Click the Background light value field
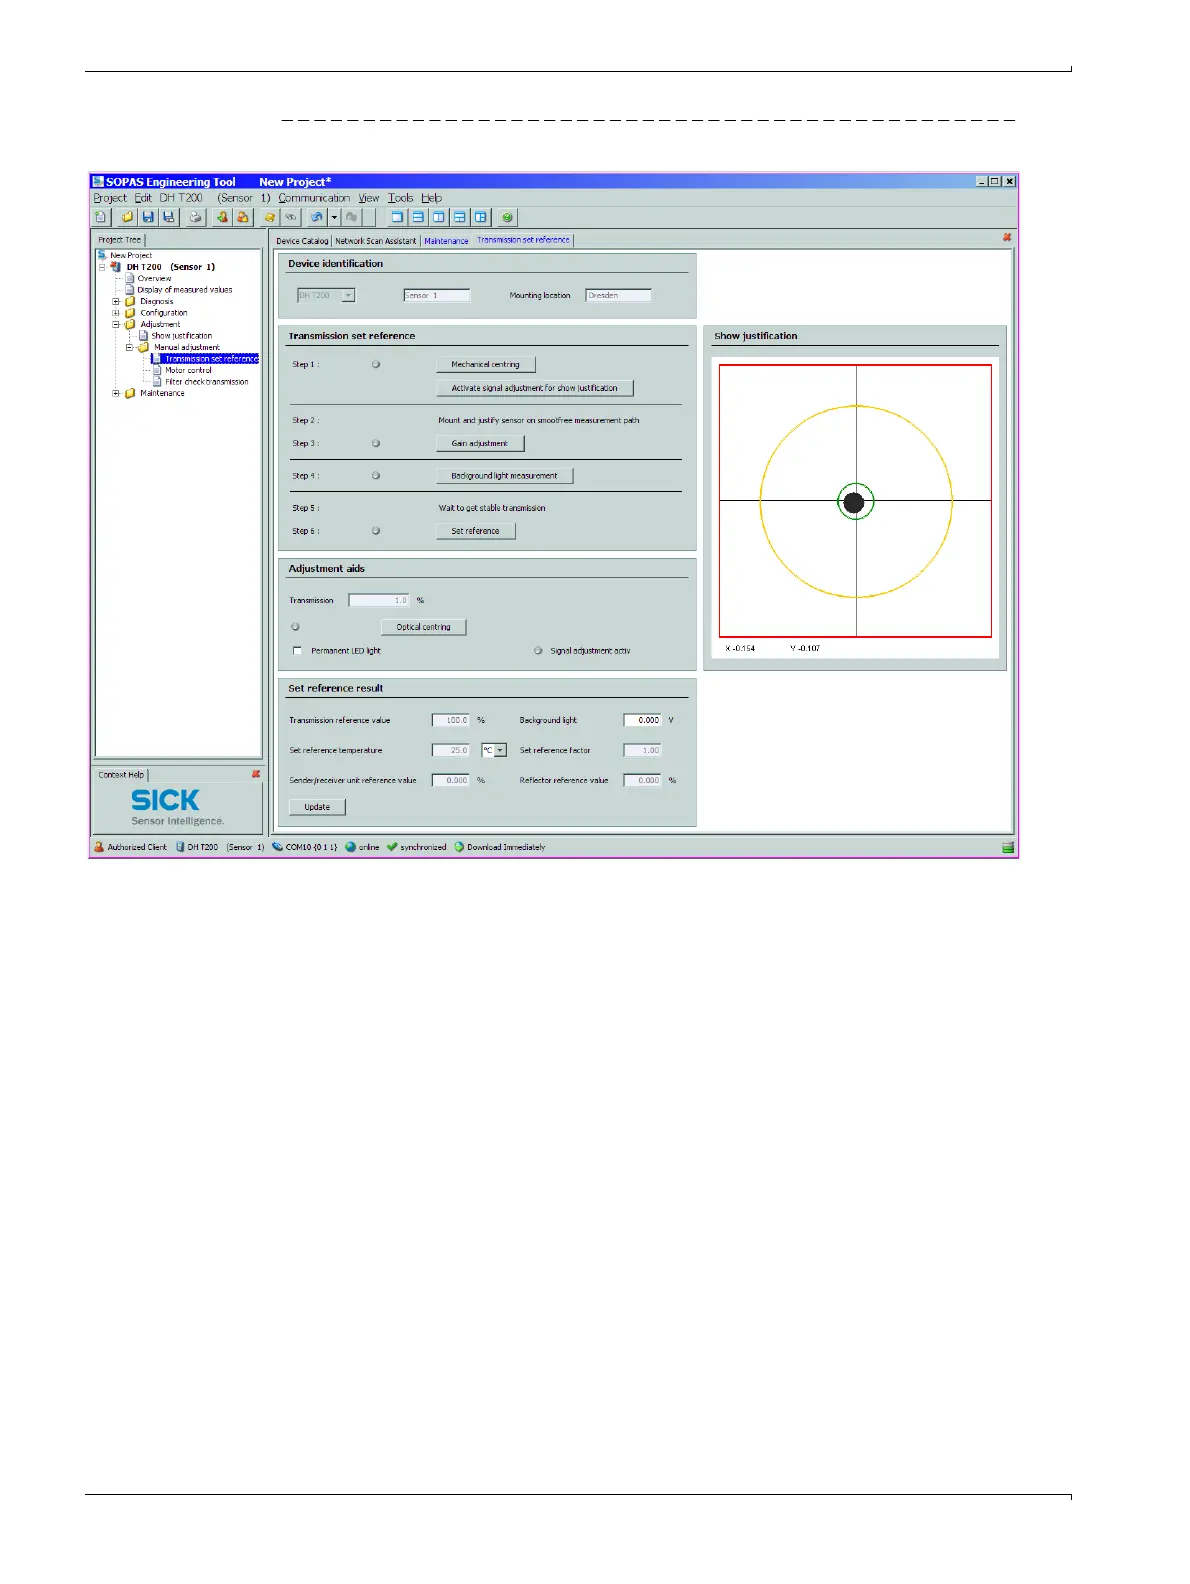Screen dimensions: 1190x1584 [642, 720]
